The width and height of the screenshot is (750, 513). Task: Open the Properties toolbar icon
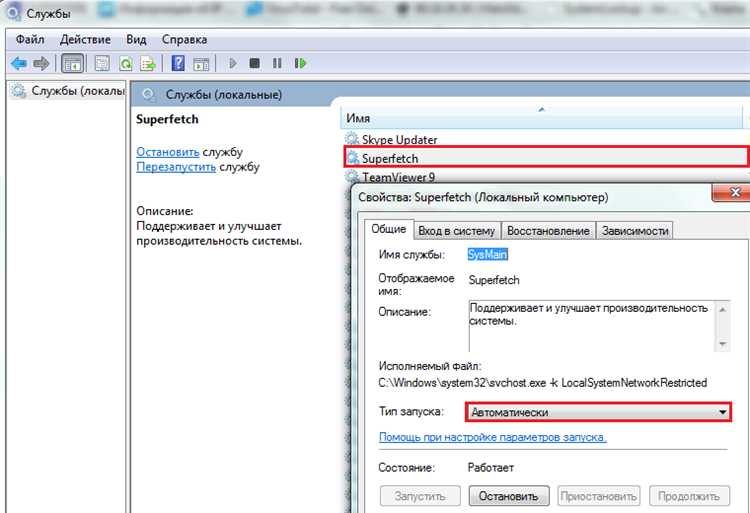[x=102, y=64]
